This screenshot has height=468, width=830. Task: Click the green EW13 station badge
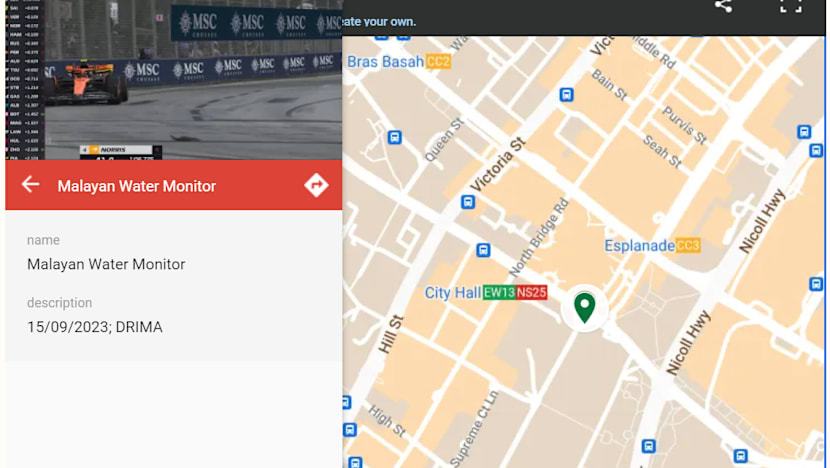point(499,293)
